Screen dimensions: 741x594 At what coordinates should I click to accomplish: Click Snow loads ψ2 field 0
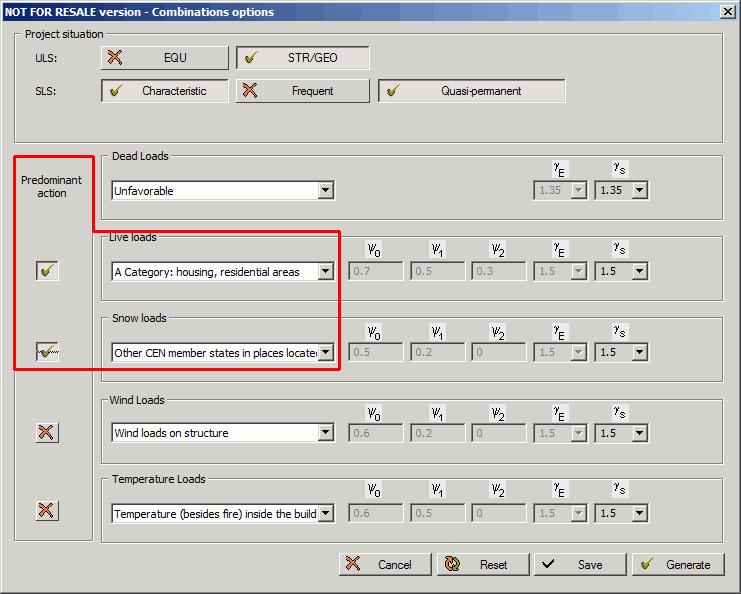point(499,352)
